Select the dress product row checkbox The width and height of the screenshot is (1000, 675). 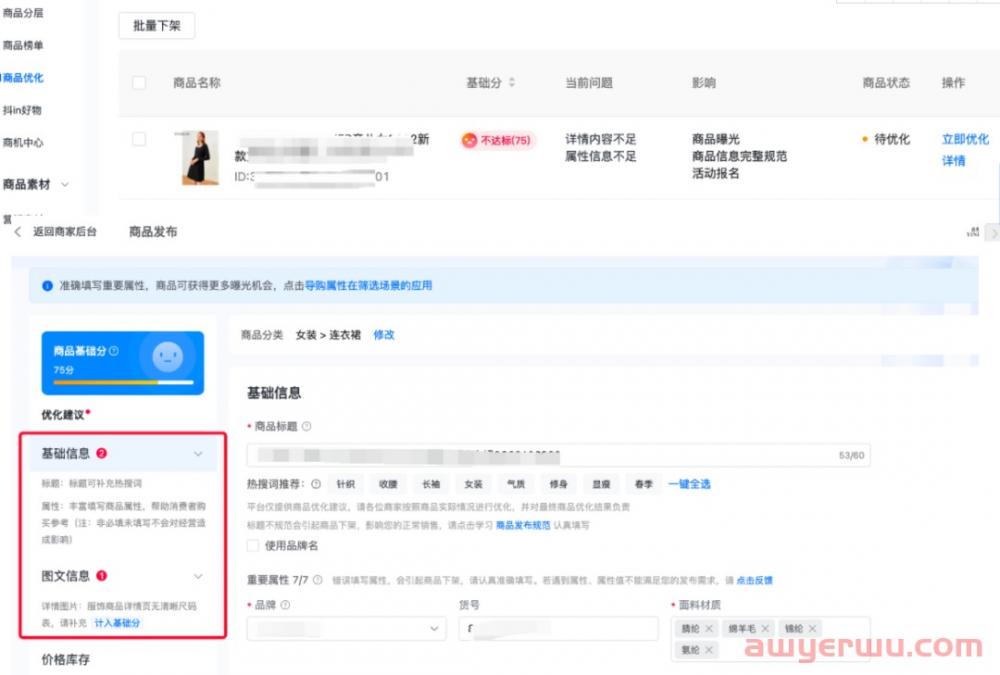(139, 140)
